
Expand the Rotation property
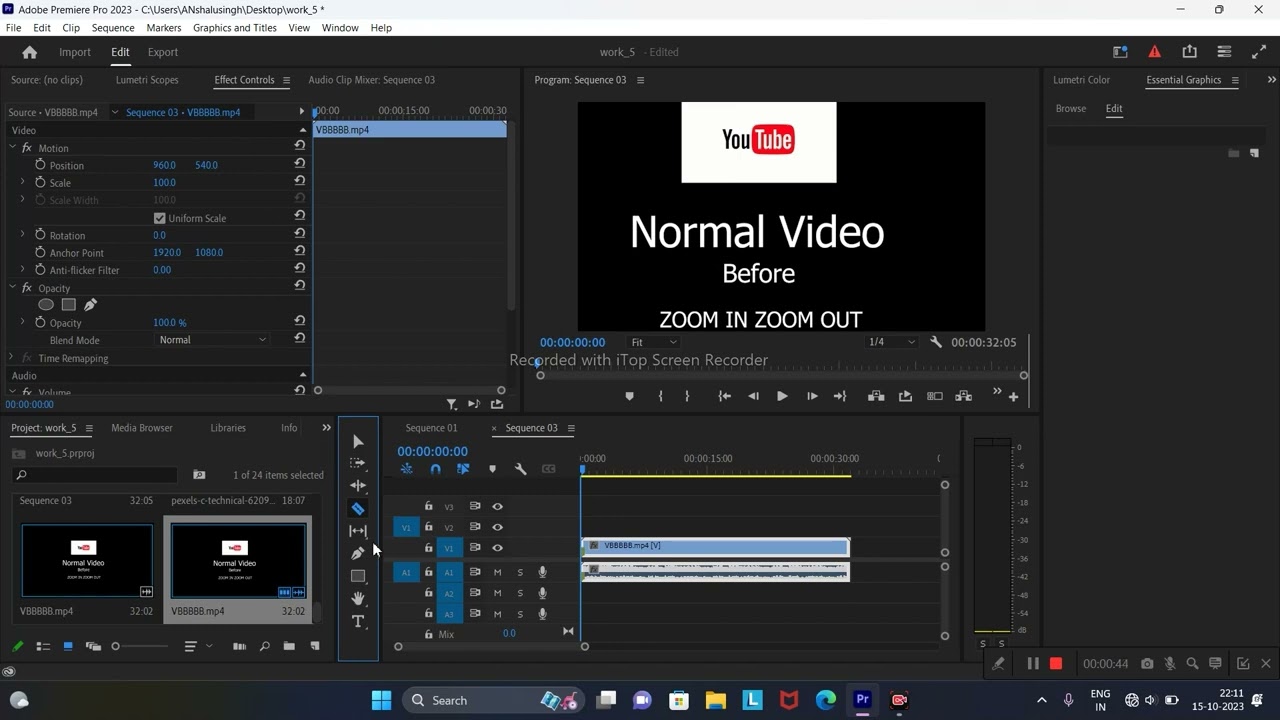22,235
